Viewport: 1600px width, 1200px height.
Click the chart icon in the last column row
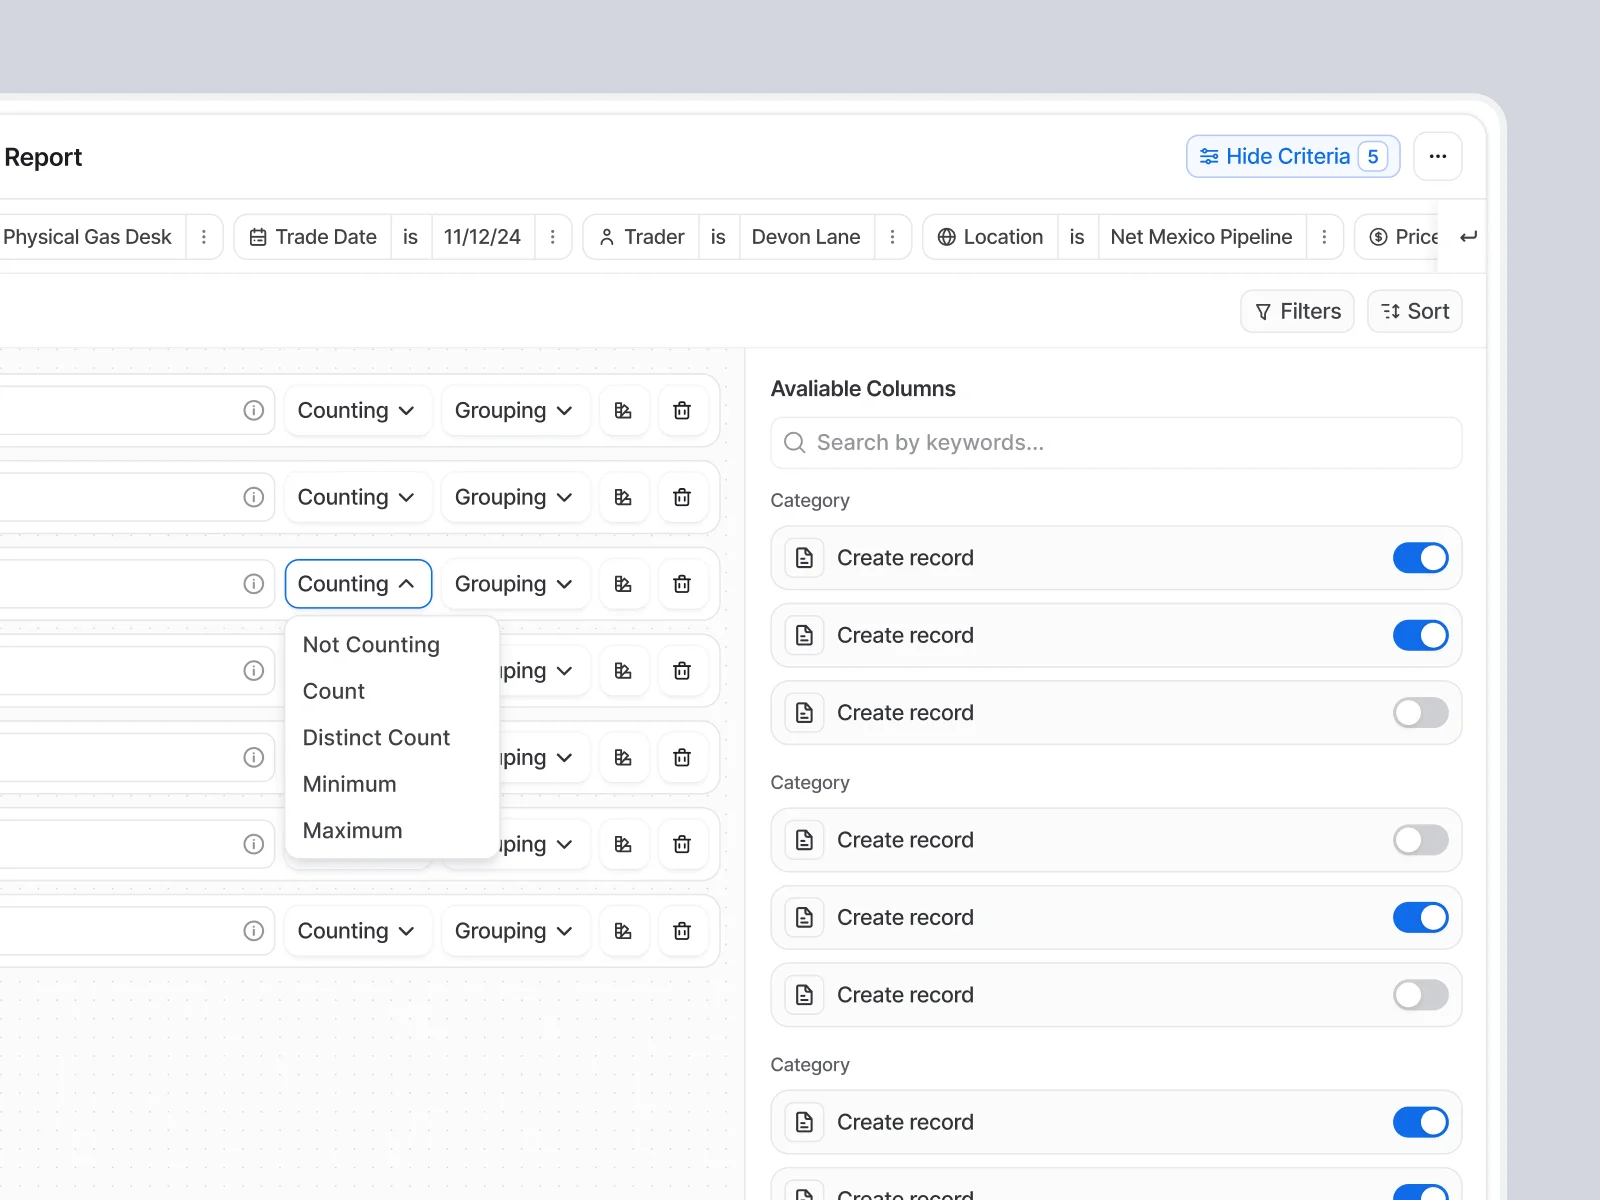[x=623, y=931]
